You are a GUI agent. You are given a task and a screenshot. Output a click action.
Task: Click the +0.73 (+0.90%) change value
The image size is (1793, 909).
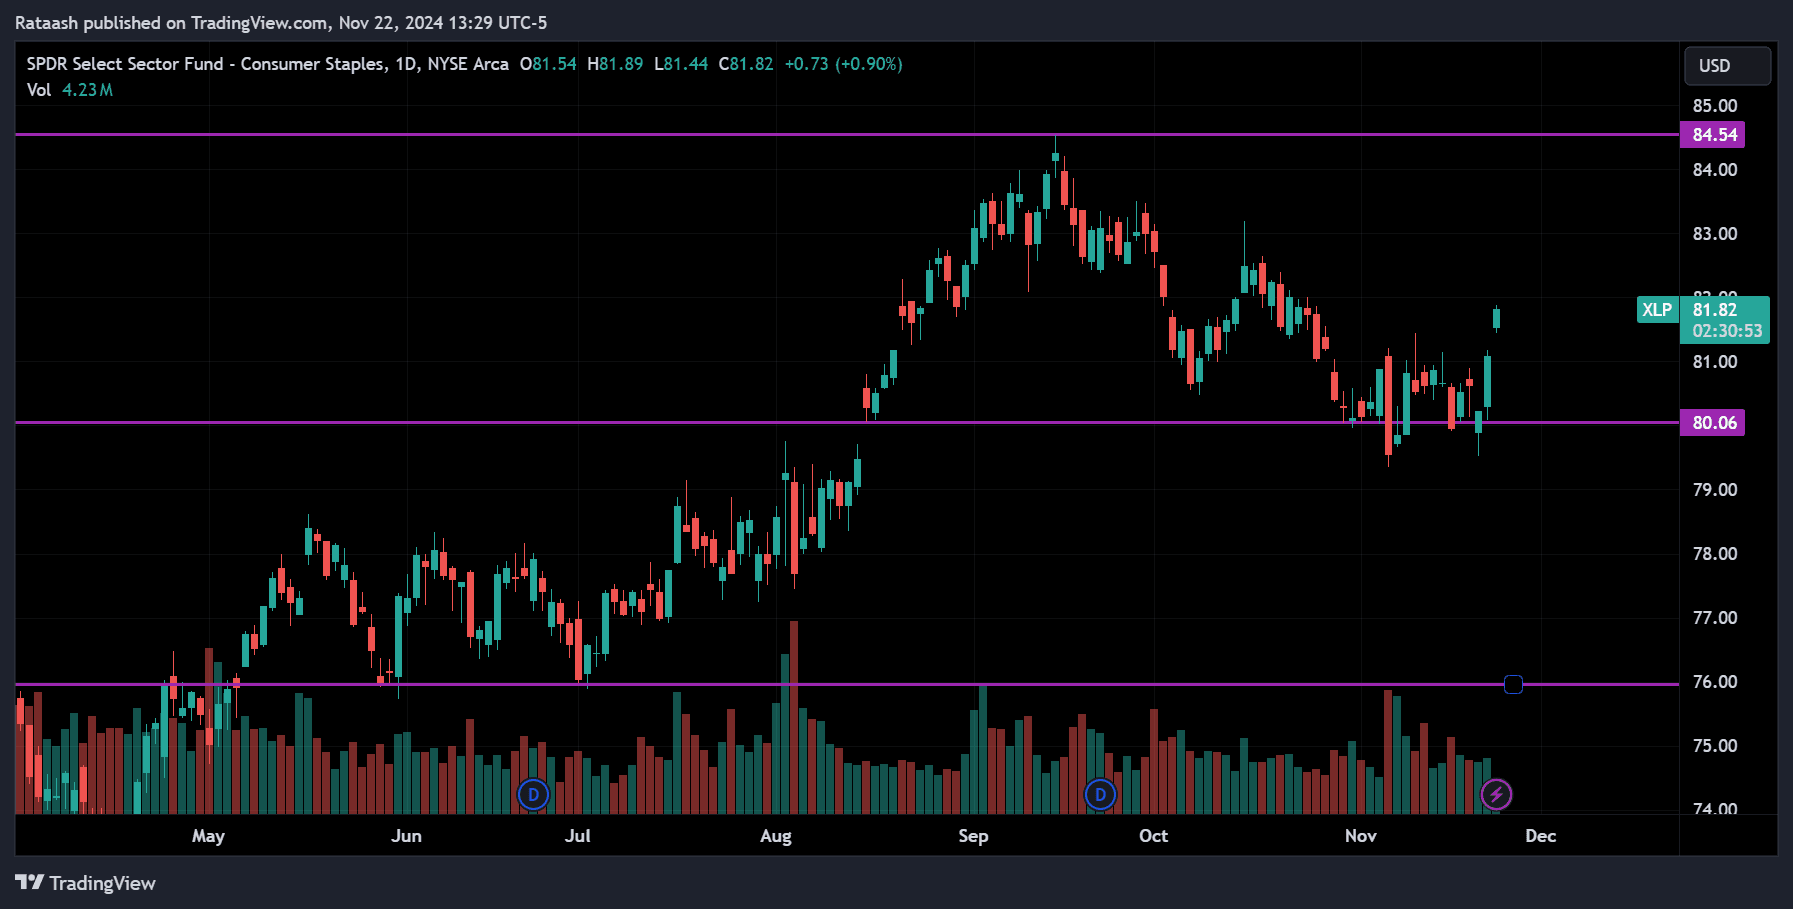point(843,64)
